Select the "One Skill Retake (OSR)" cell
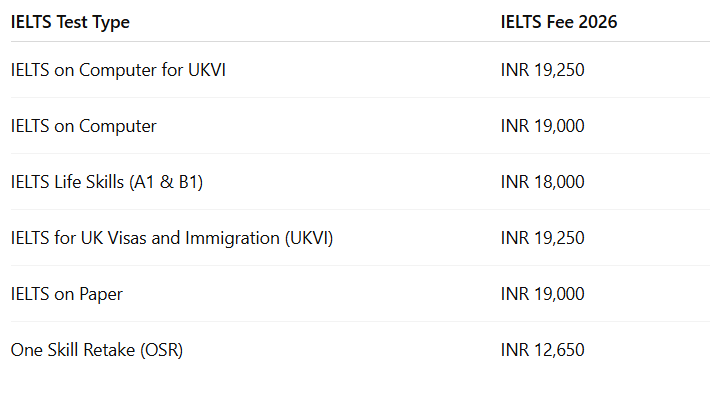Image resolution: width=710 pixels, height=400 pixels. click(97, 350)
